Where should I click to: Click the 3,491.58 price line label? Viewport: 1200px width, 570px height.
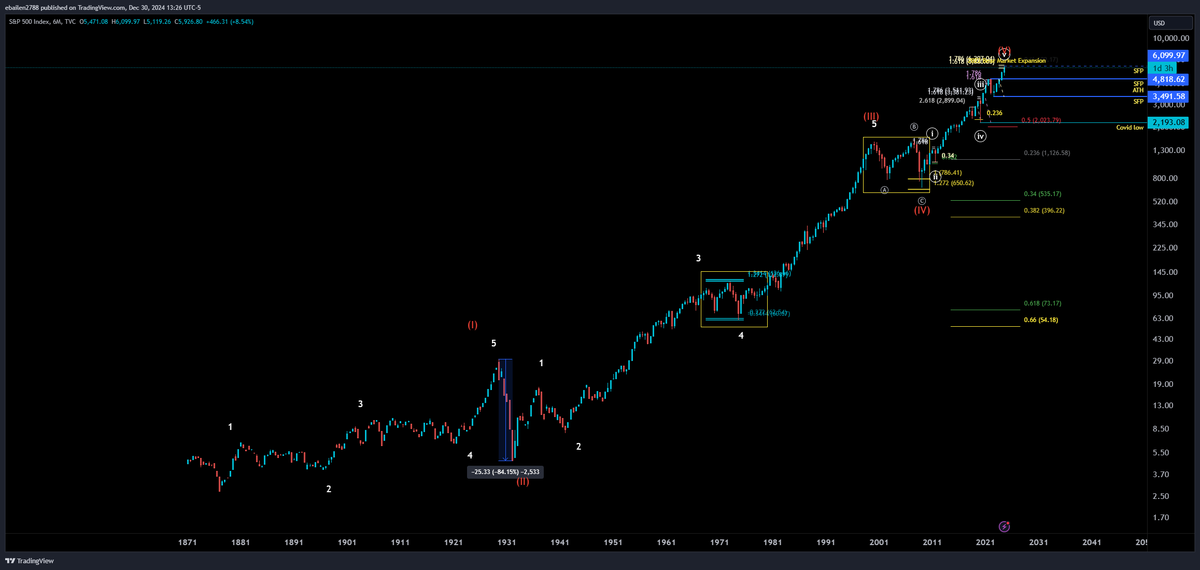pyautogui.click(x=1168, y=97)
